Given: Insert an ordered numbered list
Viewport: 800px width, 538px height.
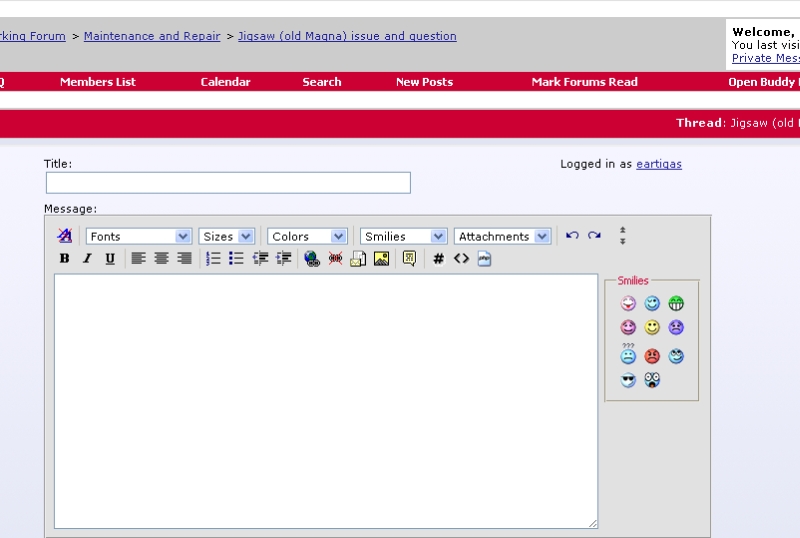Looking at the screenshot, I should [x=213, y=258].
